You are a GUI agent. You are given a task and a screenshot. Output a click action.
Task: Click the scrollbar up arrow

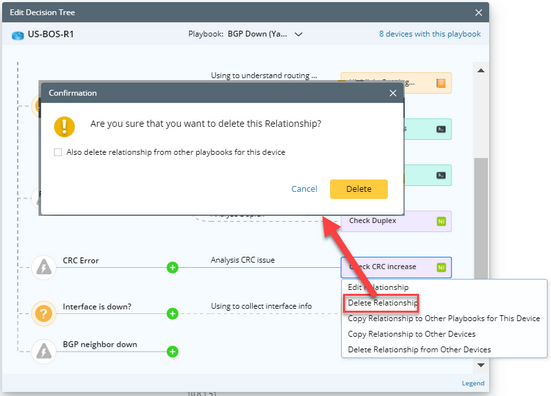coord(481,71)
